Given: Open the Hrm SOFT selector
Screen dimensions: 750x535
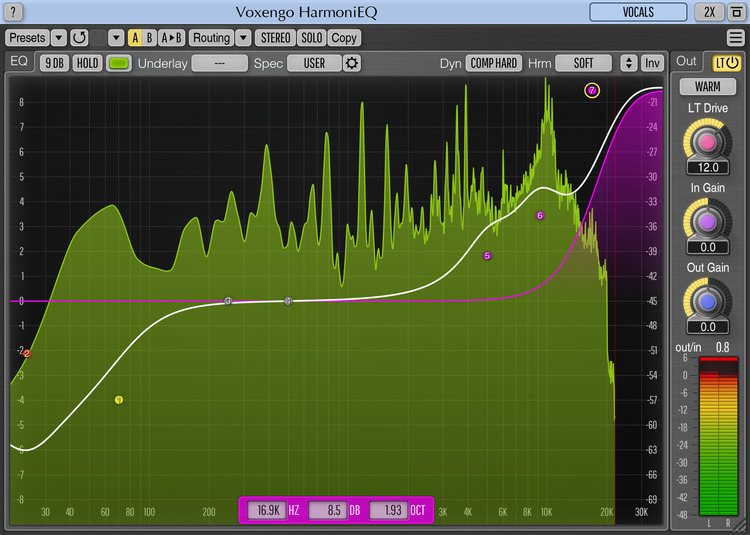Looking at the screenshot, I should (583, 63).
